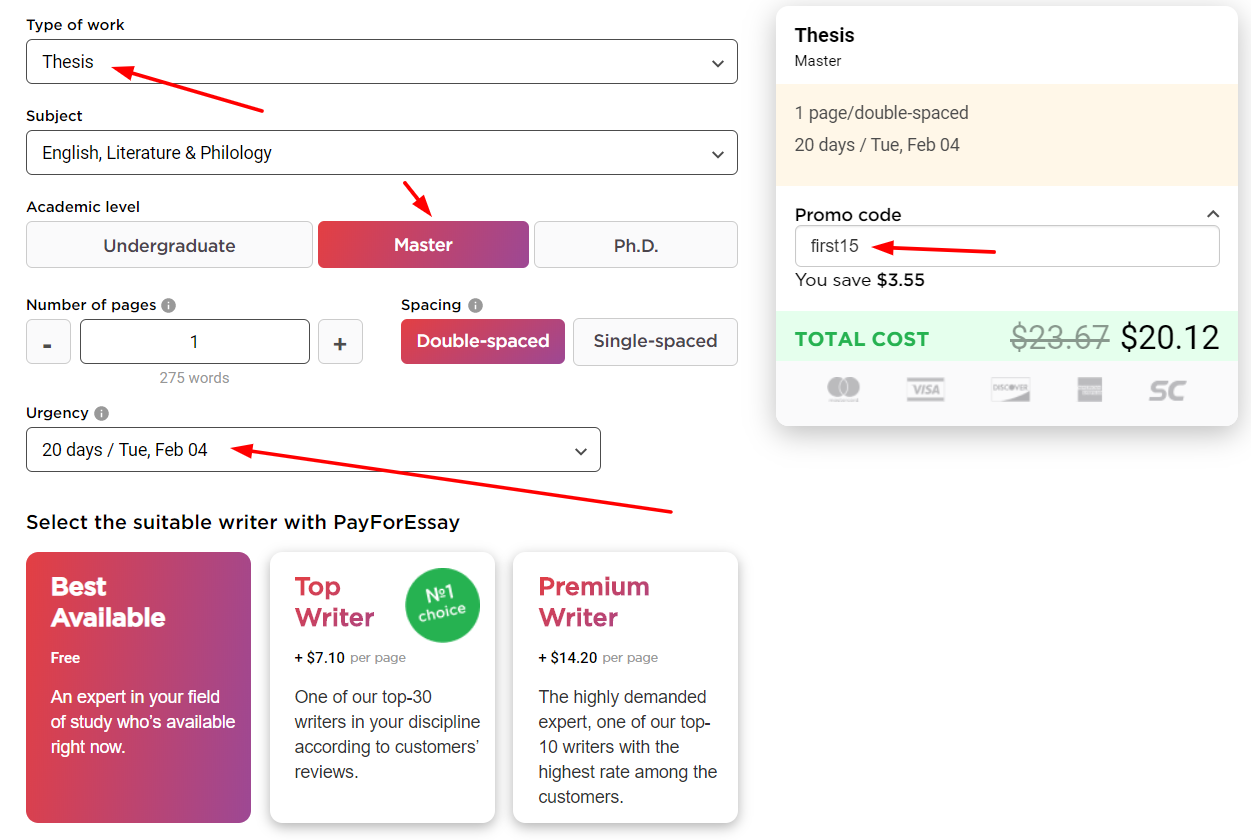Select the Top Writer card
Viewport: 1251px width, 840px height.
tap(382, 687)
